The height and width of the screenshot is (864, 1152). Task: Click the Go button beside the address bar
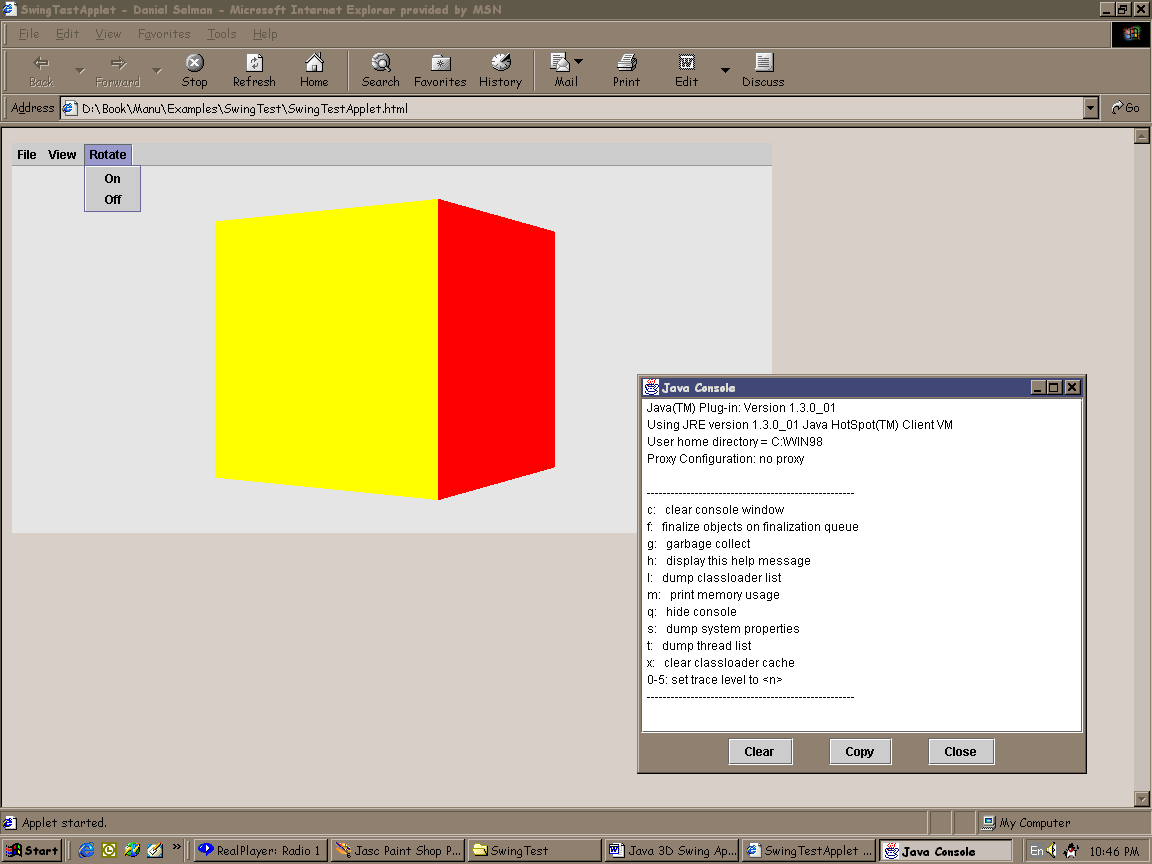1125,108
